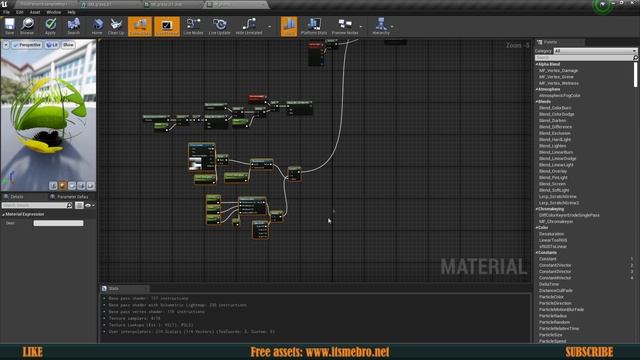Select Desaturation in the Palette list
This screenshot has width=640, height=360.
click(551, 234)
